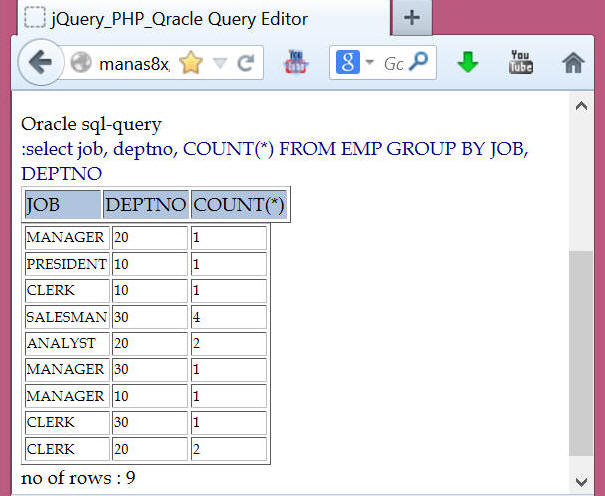Open the search engine dropdown arrow
This screenshot has height=496, width=605.
[370, 62]
